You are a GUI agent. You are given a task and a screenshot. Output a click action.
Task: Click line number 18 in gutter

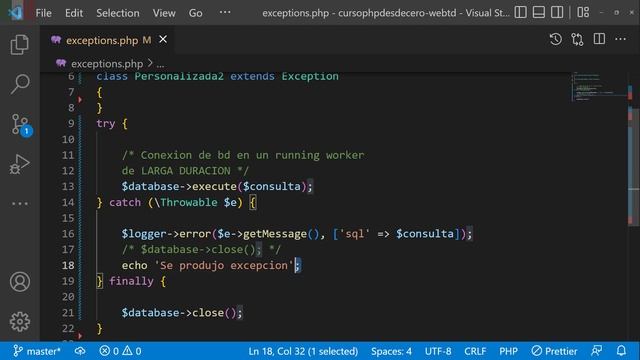coord(68,265)
